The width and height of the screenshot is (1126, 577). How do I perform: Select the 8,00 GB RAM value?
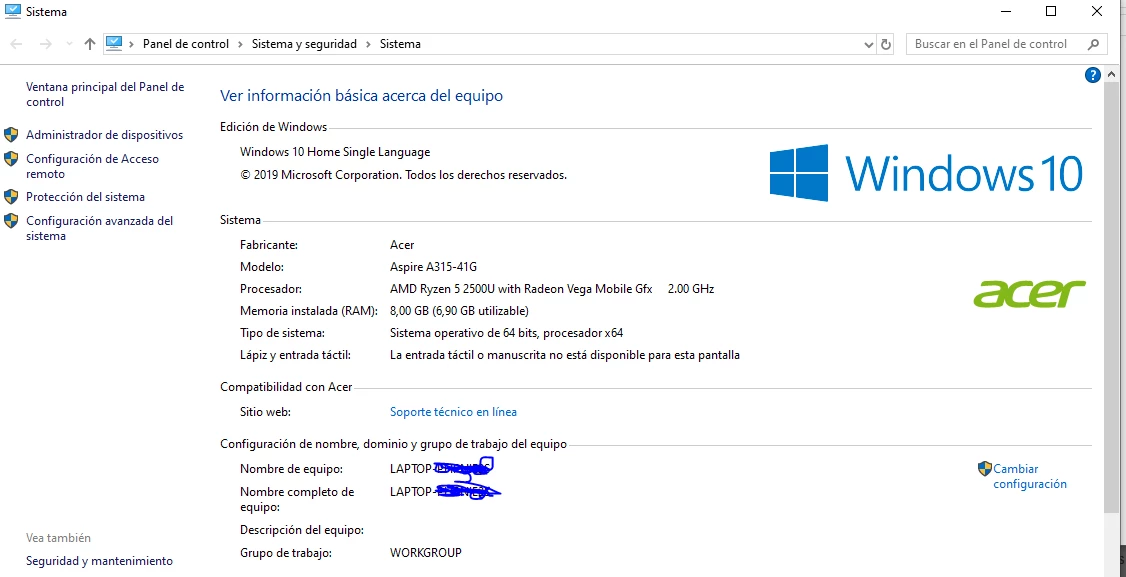(459, 311)
